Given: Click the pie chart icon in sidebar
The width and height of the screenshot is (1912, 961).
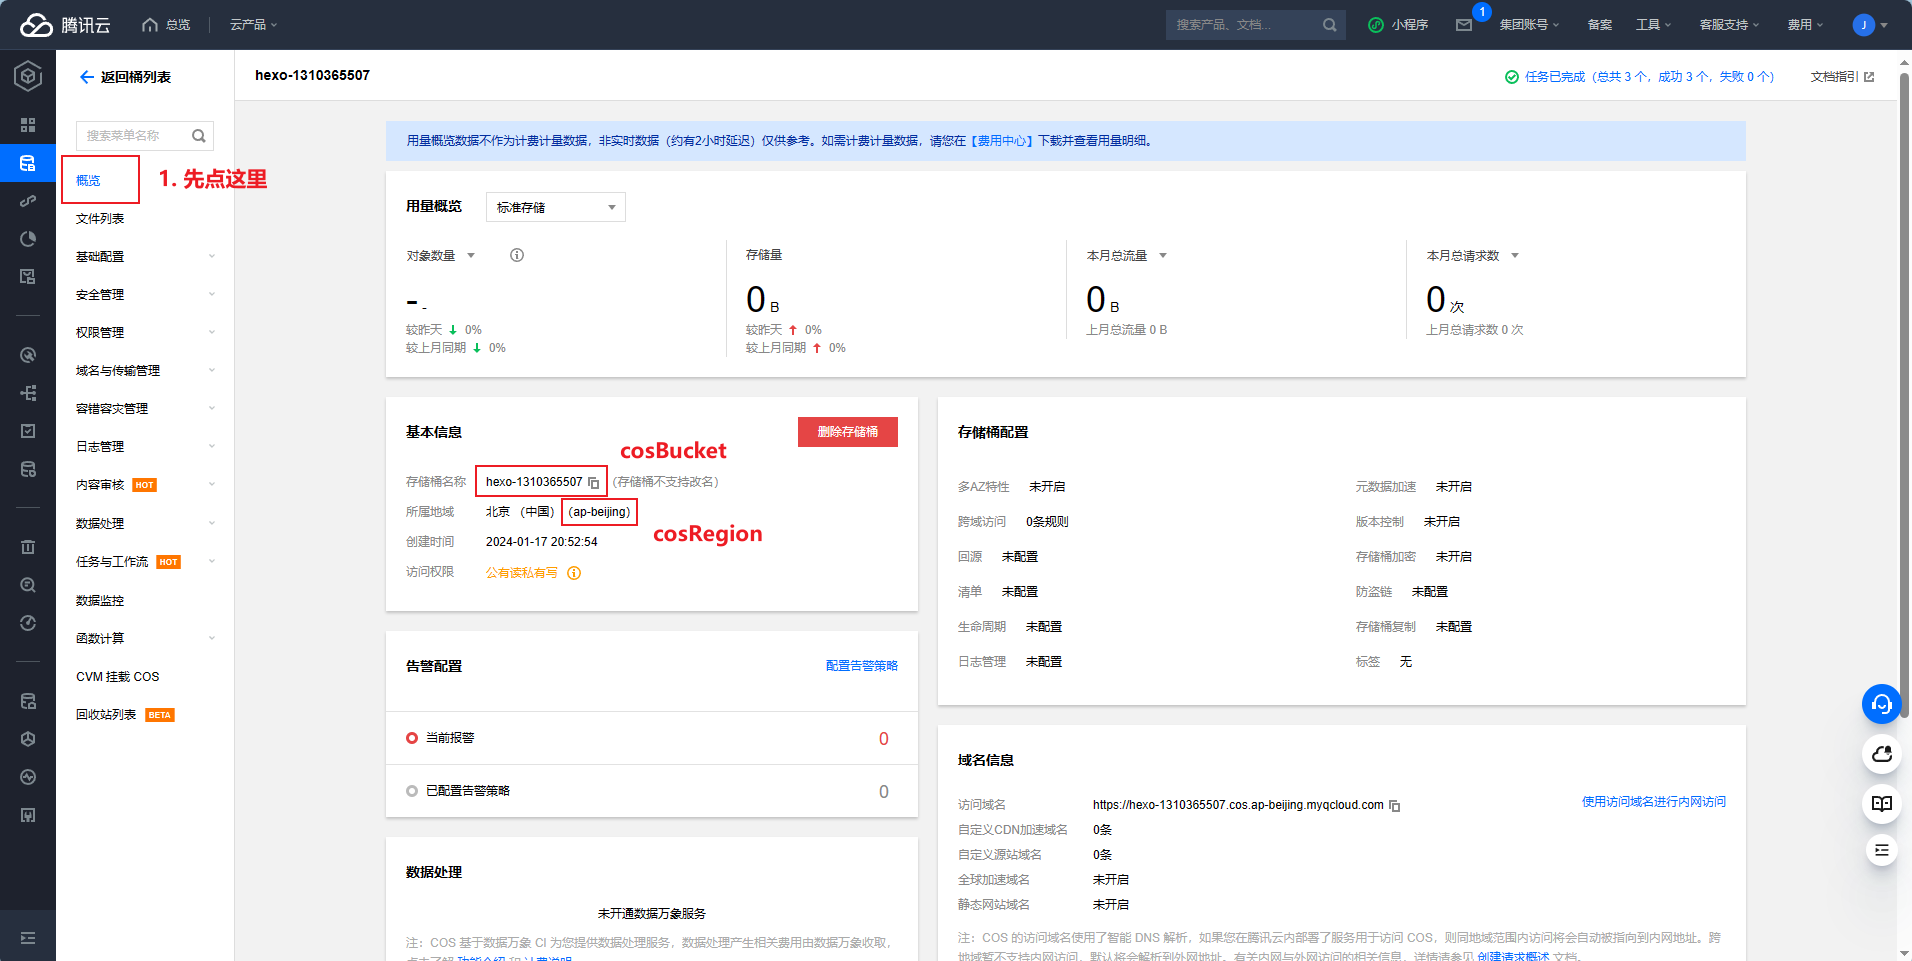Looking at the screenshot, I should (28, 239).
